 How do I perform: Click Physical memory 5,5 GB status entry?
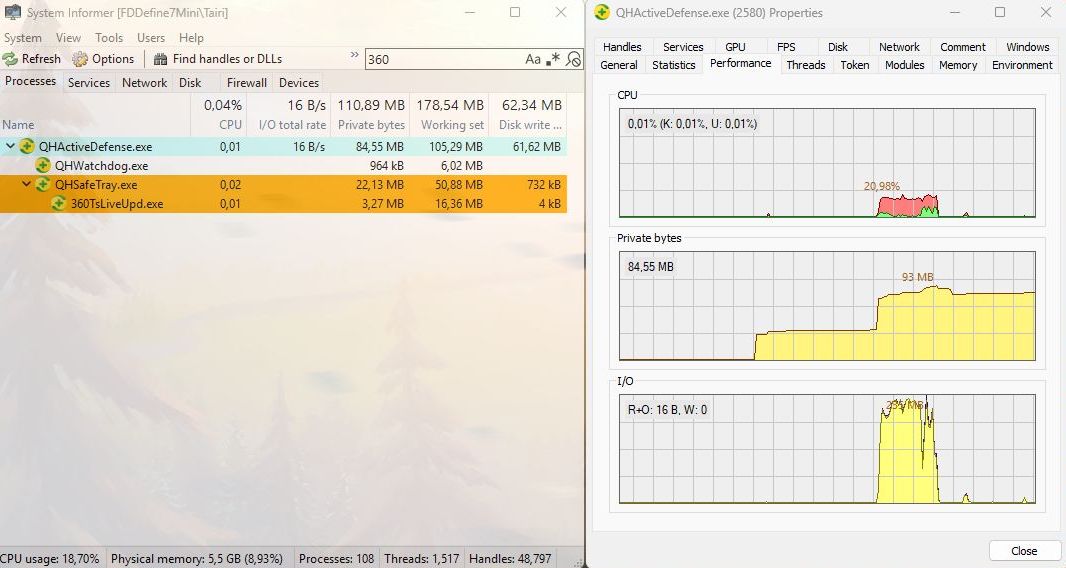click(196, 558)
